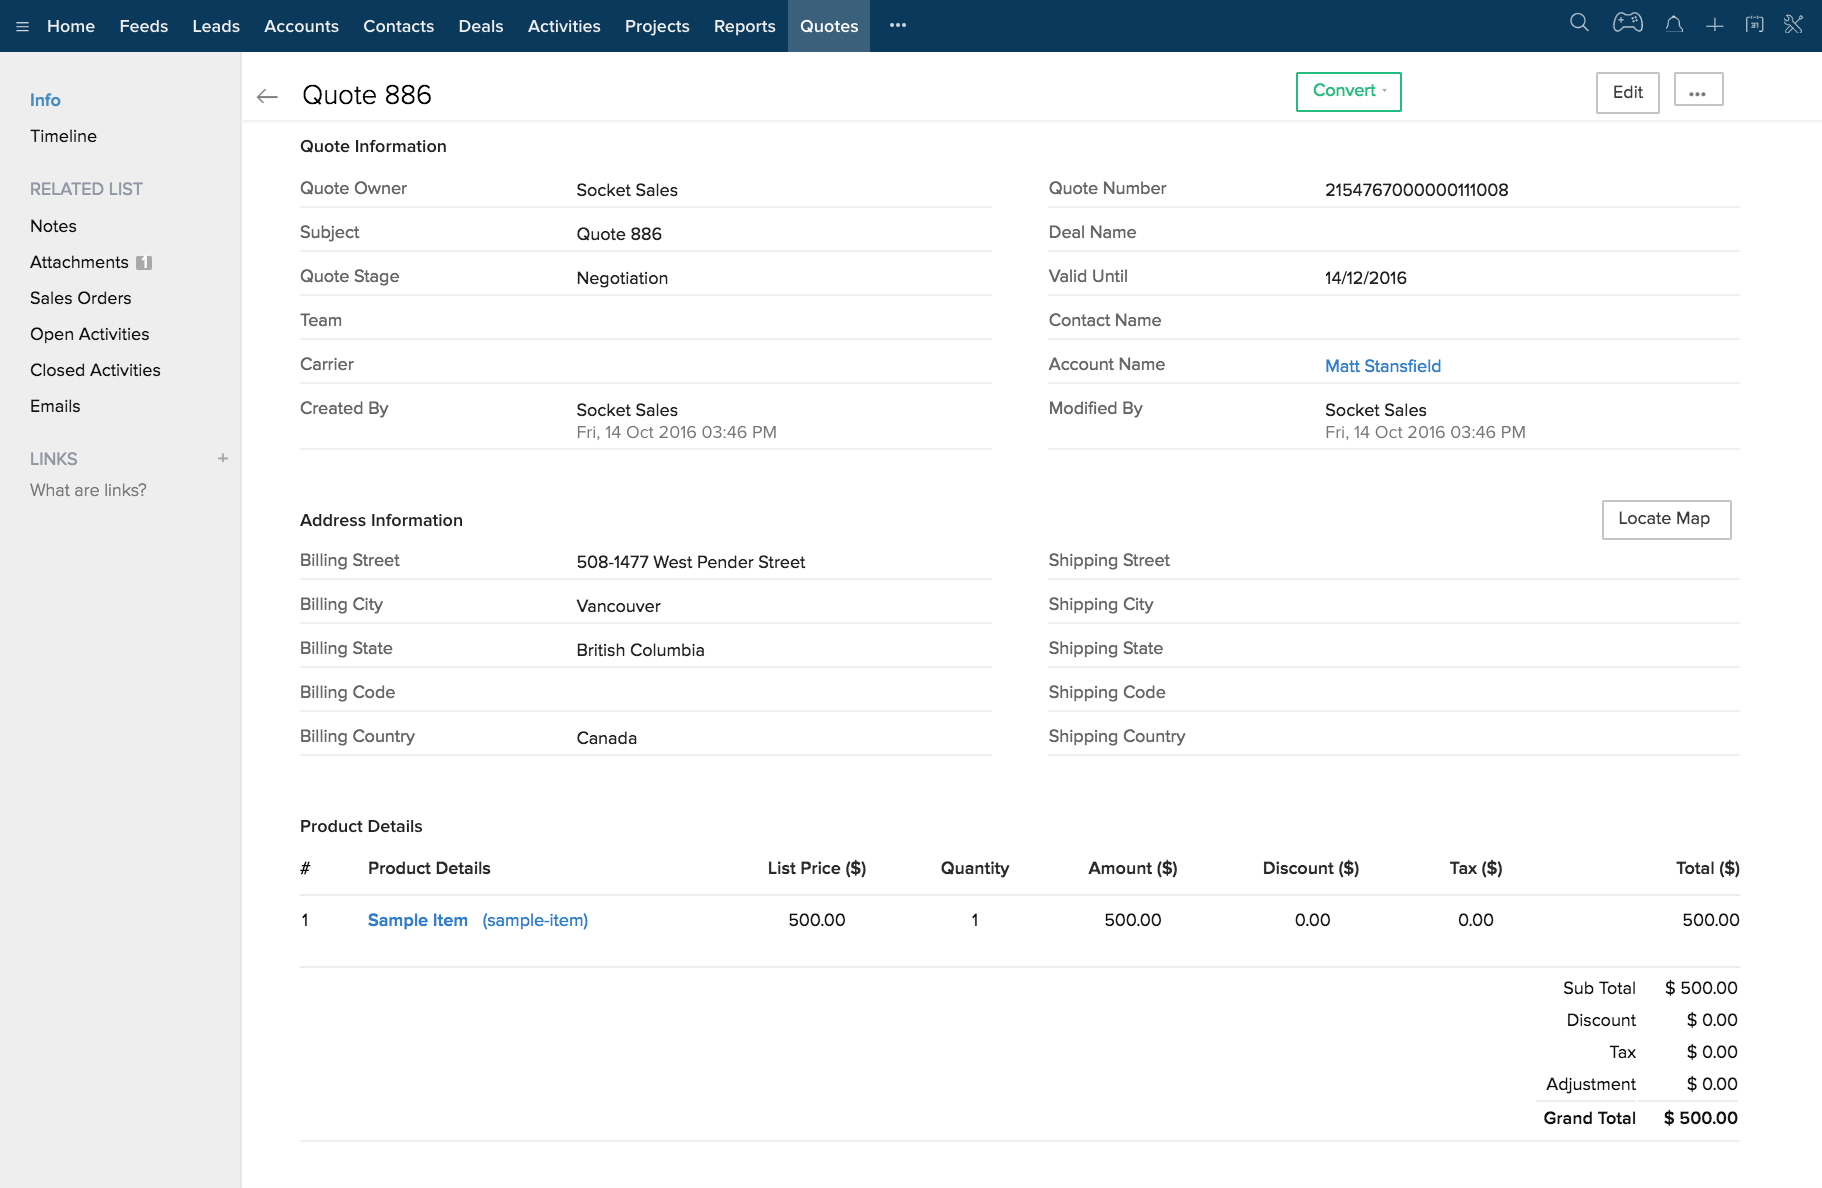Open Open Activities related list

[89, 334]
